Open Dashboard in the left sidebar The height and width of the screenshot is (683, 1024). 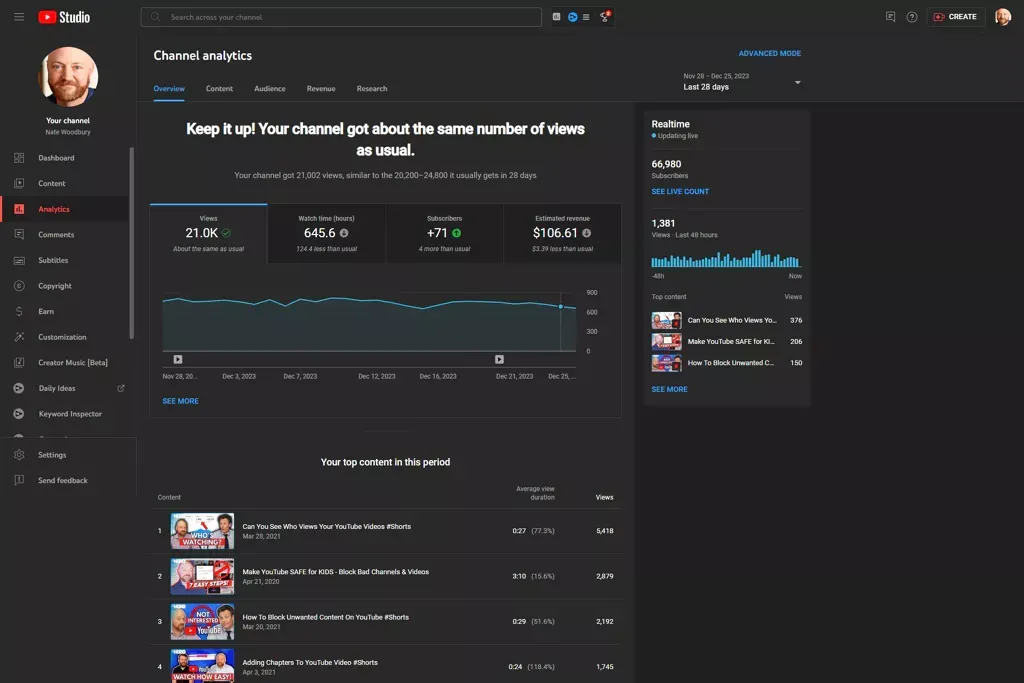(65, 158)
